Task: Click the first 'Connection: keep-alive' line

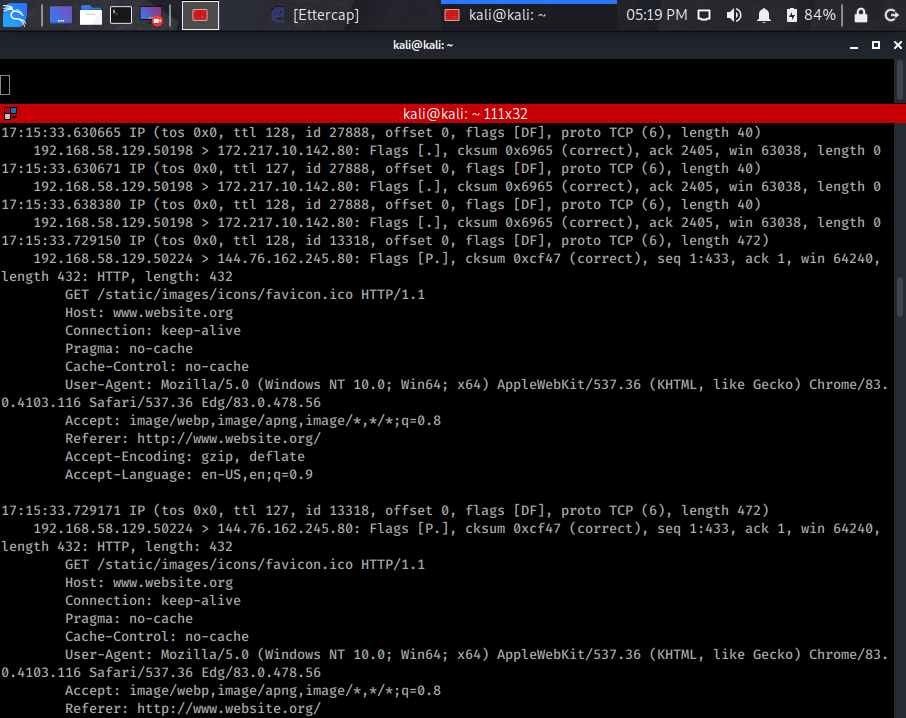Action: (x=153, y=330)
